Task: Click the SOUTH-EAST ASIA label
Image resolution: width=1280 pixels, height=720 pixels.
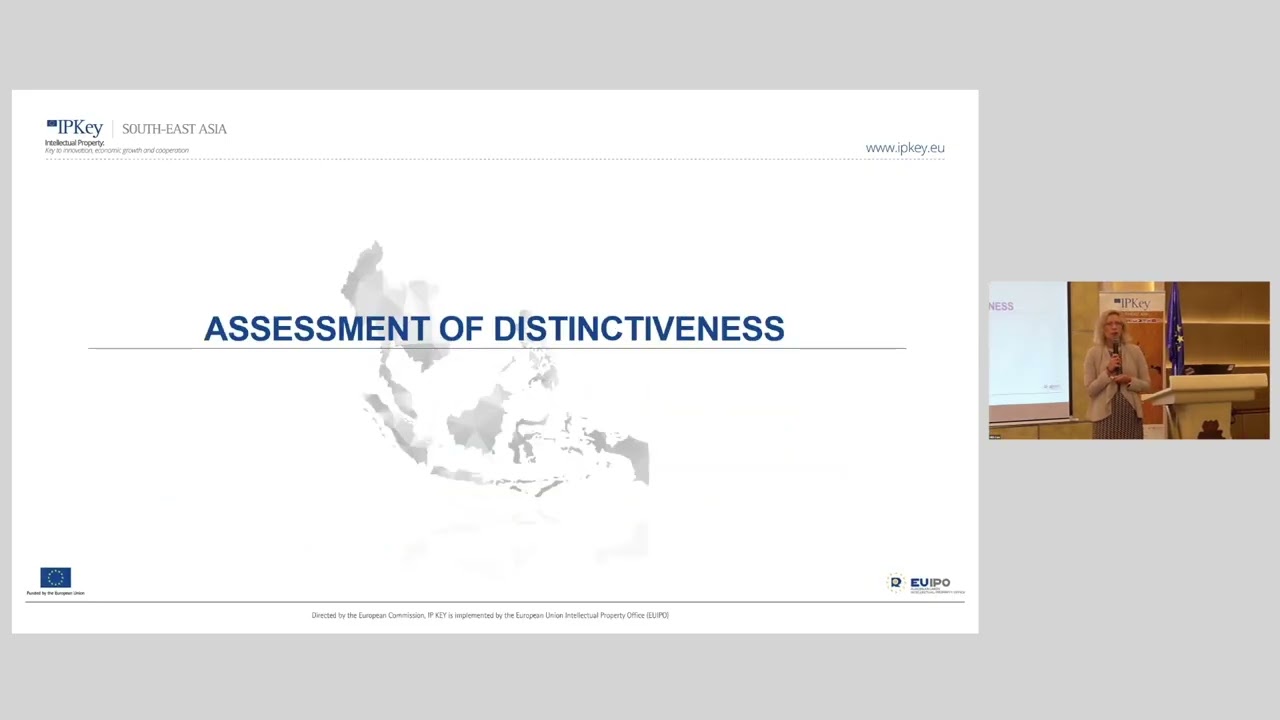Action: point(174,129)
